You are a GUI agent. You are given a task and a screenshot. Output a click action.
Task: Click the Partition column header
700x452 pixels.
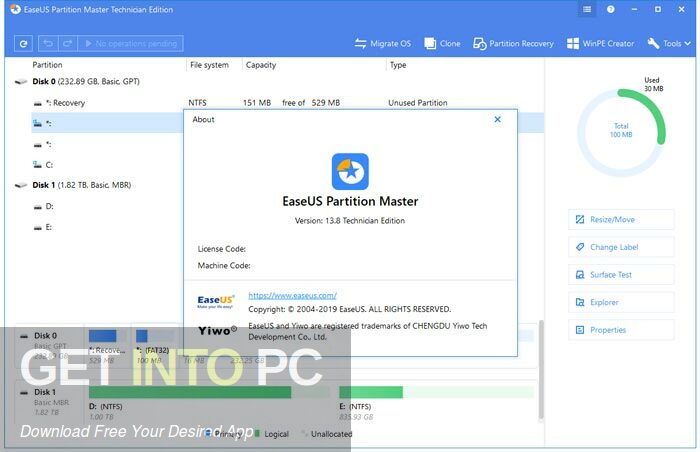[47, 65]
